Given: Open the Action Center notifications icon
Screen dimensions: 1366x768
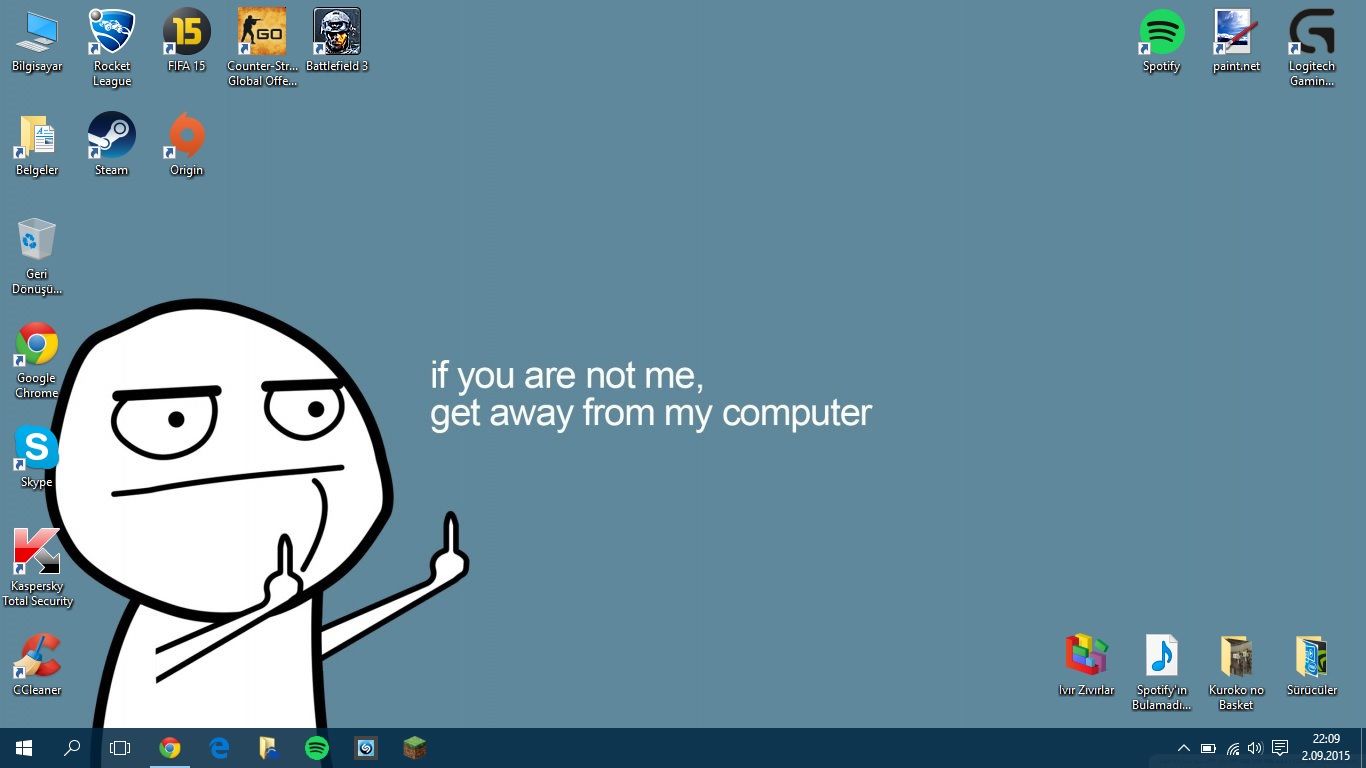Looking at the screenshot, I should (x=1279, y=748).
